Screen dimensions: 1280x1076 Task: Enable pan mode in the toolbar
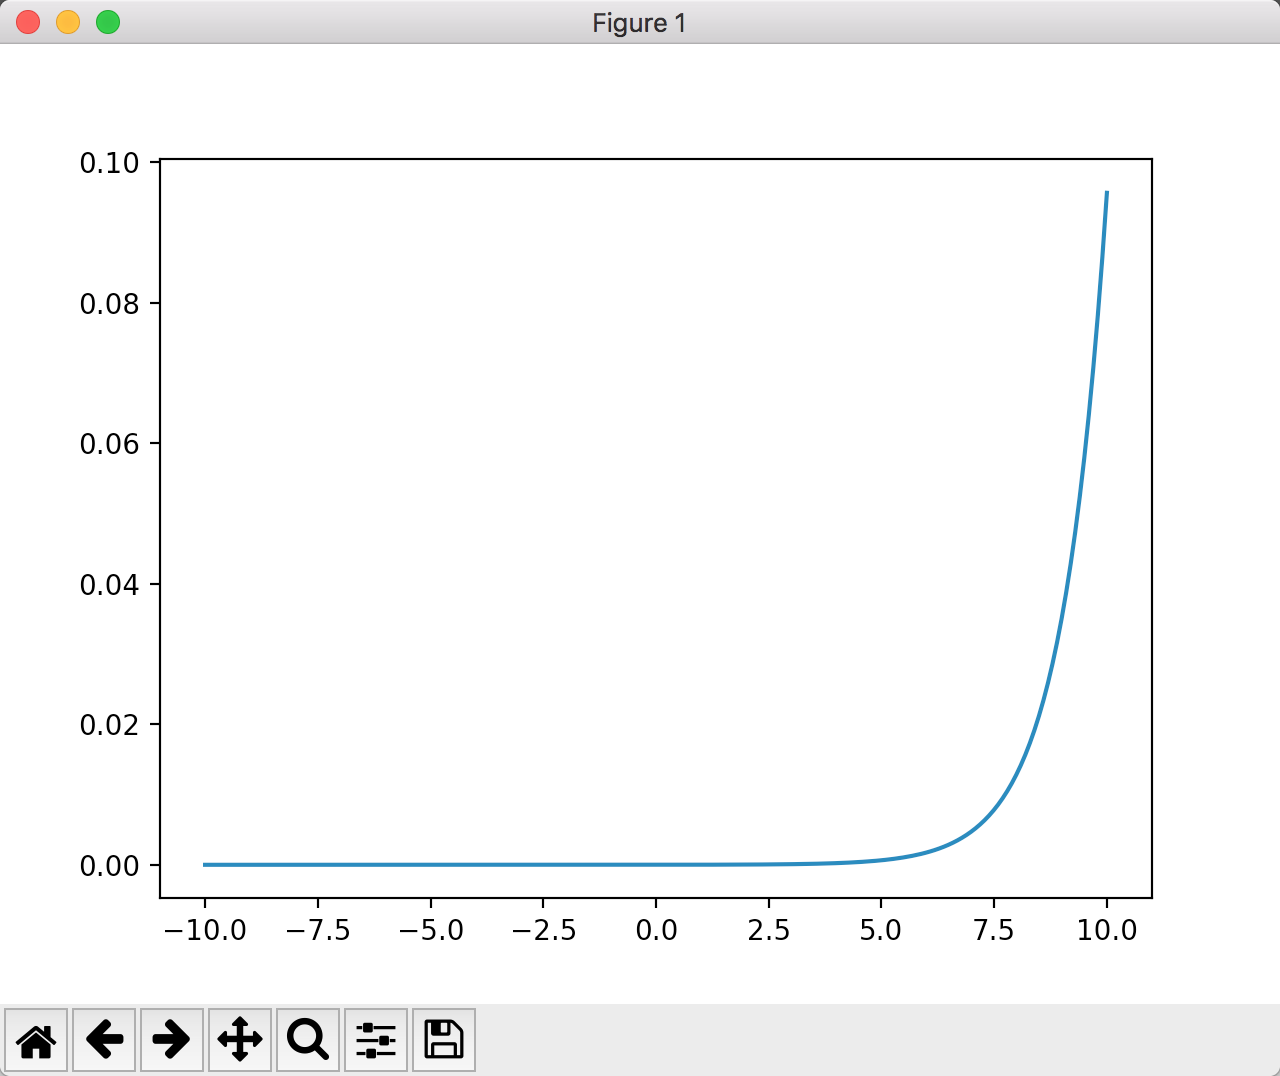click(239, 1040)
